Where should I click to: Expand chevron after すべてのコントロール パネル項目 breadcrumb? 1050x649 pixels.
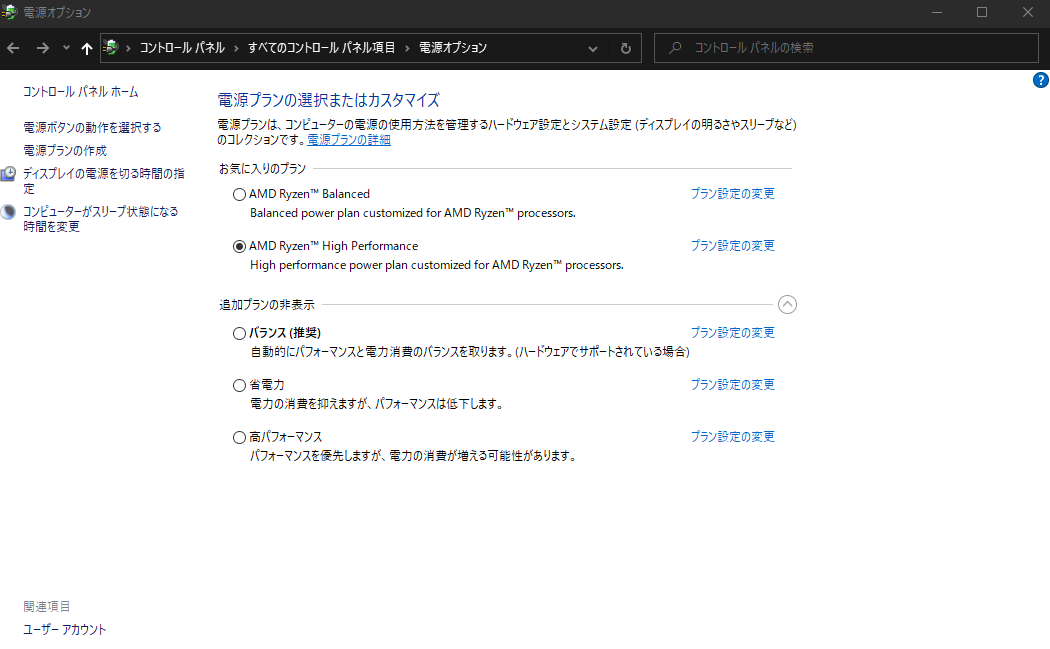pyautogui.click(x=407, y=48)
